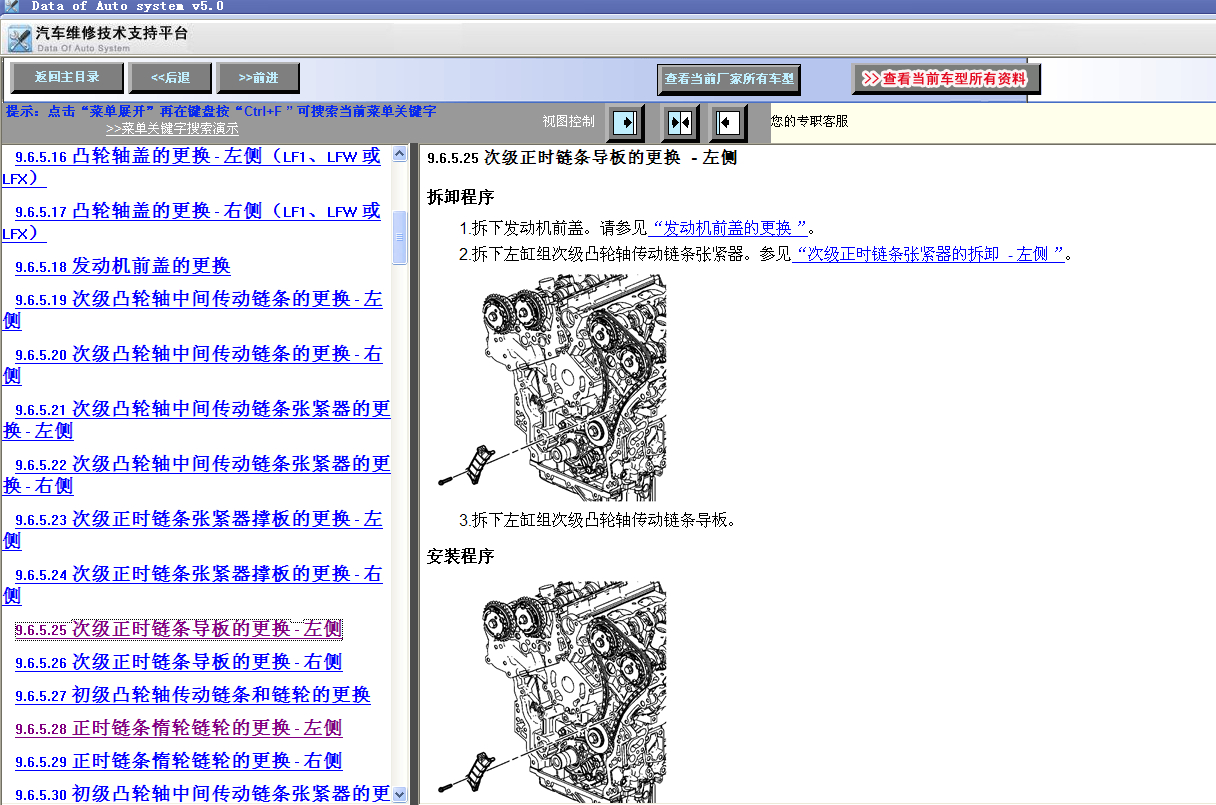This screenshot has height=805, width=1216.
Task: Click the view control left-arrow icon
Action: 729,123
